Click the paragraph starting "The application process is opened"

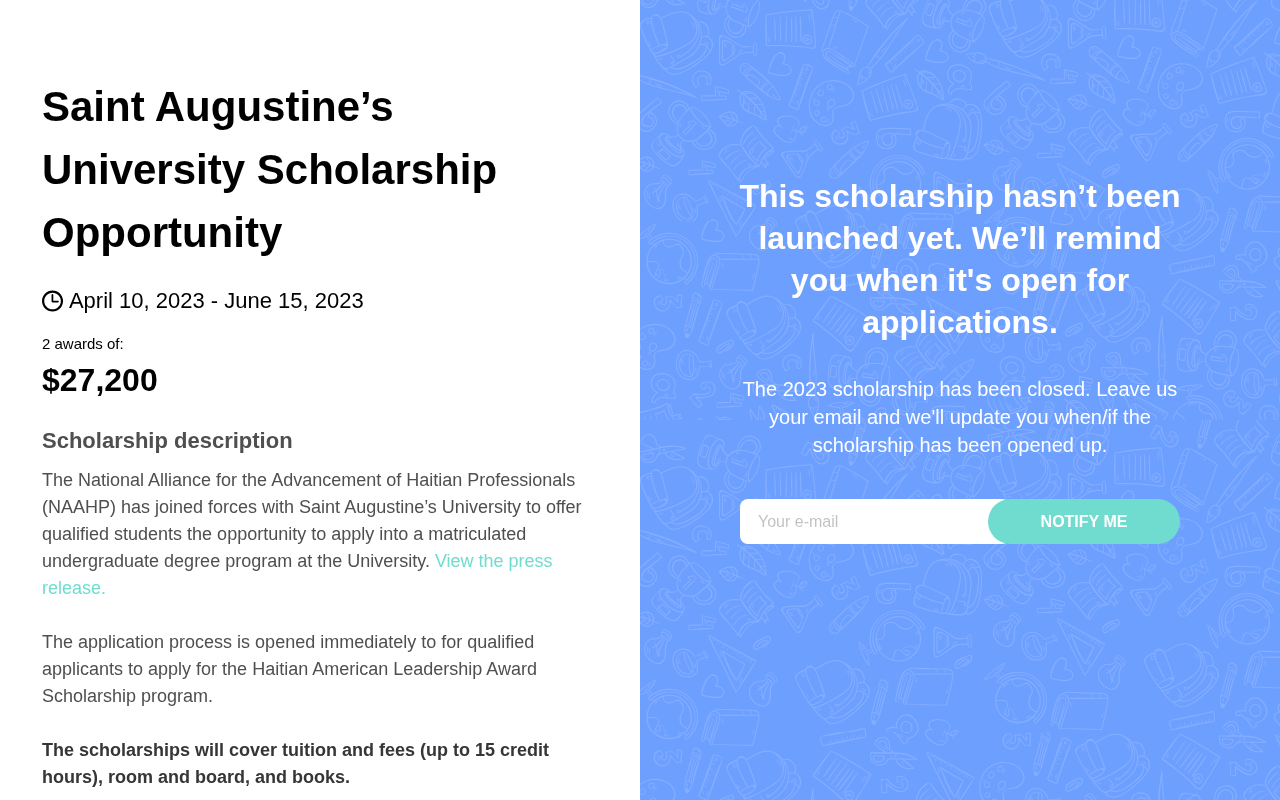(290, 669)
